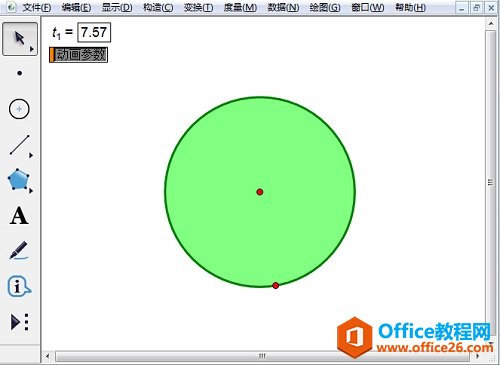This screenshot has height=365, width=500.
Task: Click the application icon in menu bar
Action: point(11,7)
